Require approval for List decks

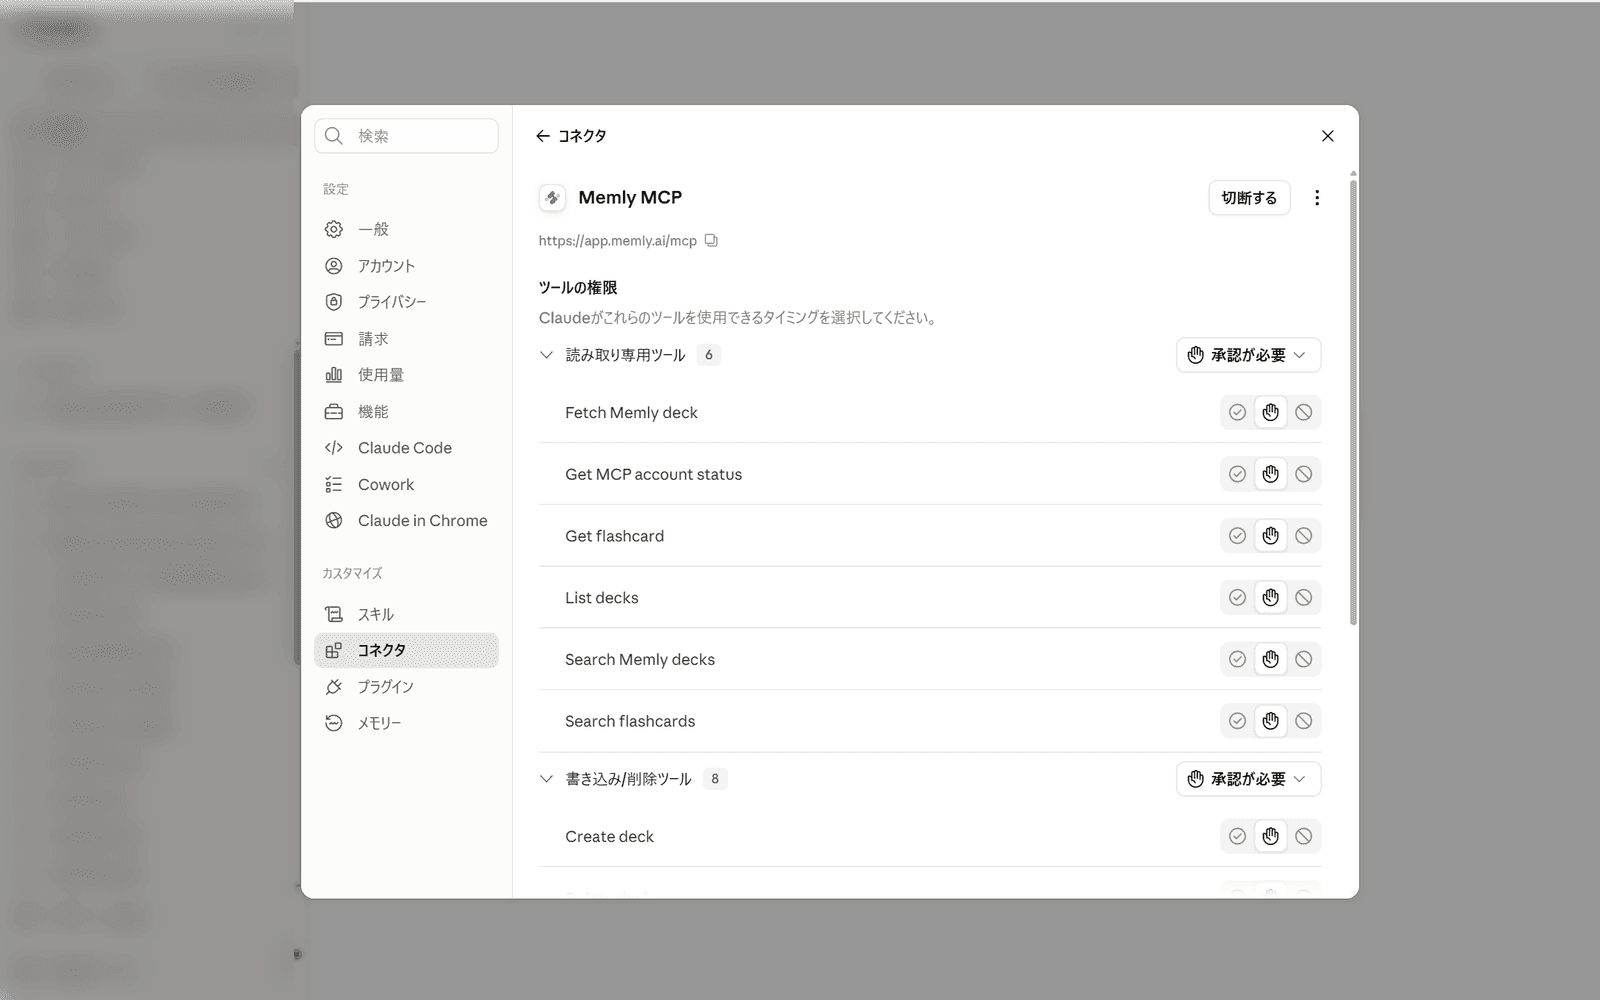click(x=1270, y=598)
